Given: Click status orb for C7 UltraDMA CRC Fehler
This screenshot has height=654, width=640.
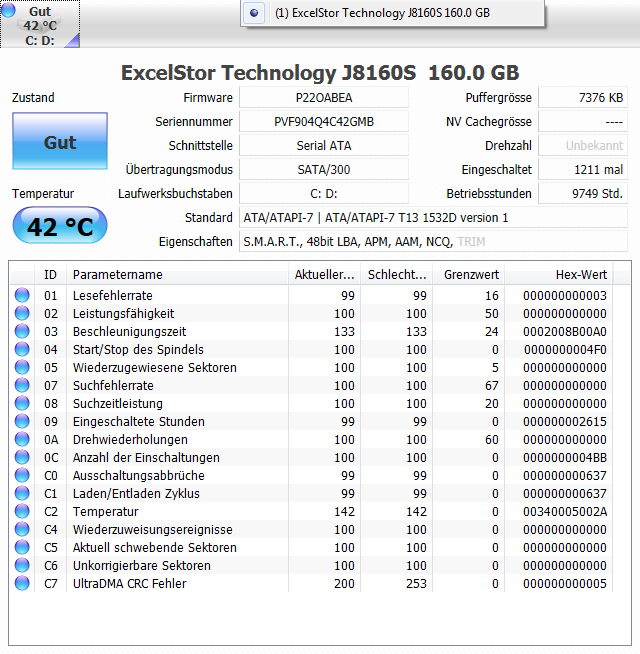Looking at the screenshot, I should [22, 583].
